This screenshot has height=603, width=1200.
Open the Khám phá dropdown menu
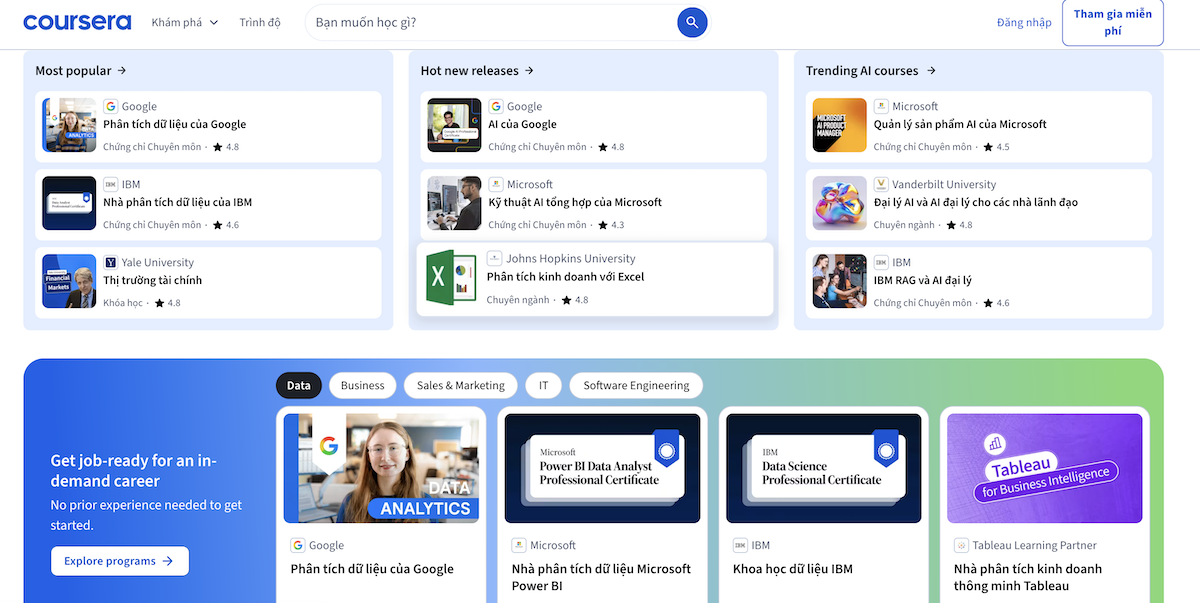click(x=185, y=22)
